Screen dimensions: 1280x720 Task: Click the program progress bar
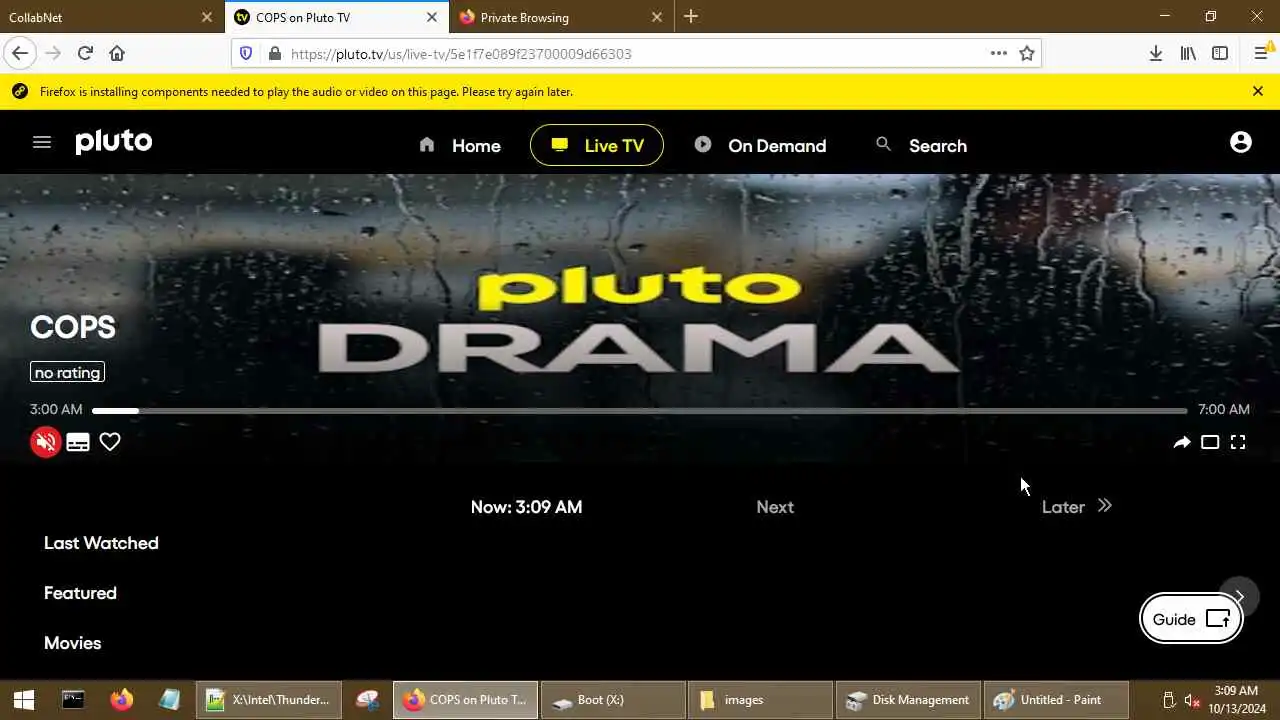click(639, 410)
